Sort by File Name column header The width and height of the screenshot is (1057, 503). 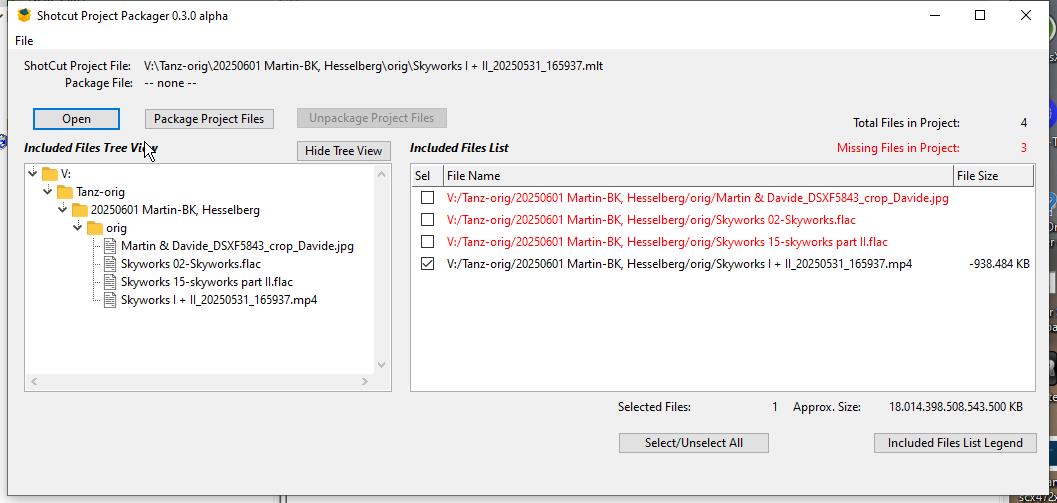pyautogui.click(x=698, y=176)
